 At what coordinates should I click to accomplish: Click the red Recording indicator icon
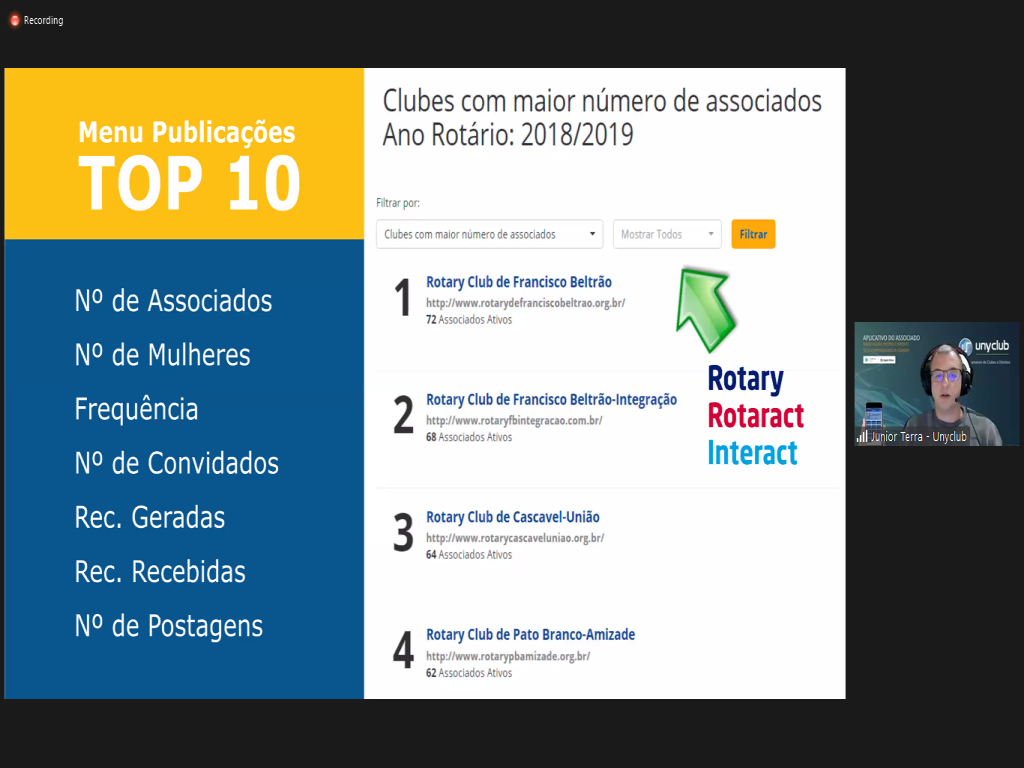15,20
